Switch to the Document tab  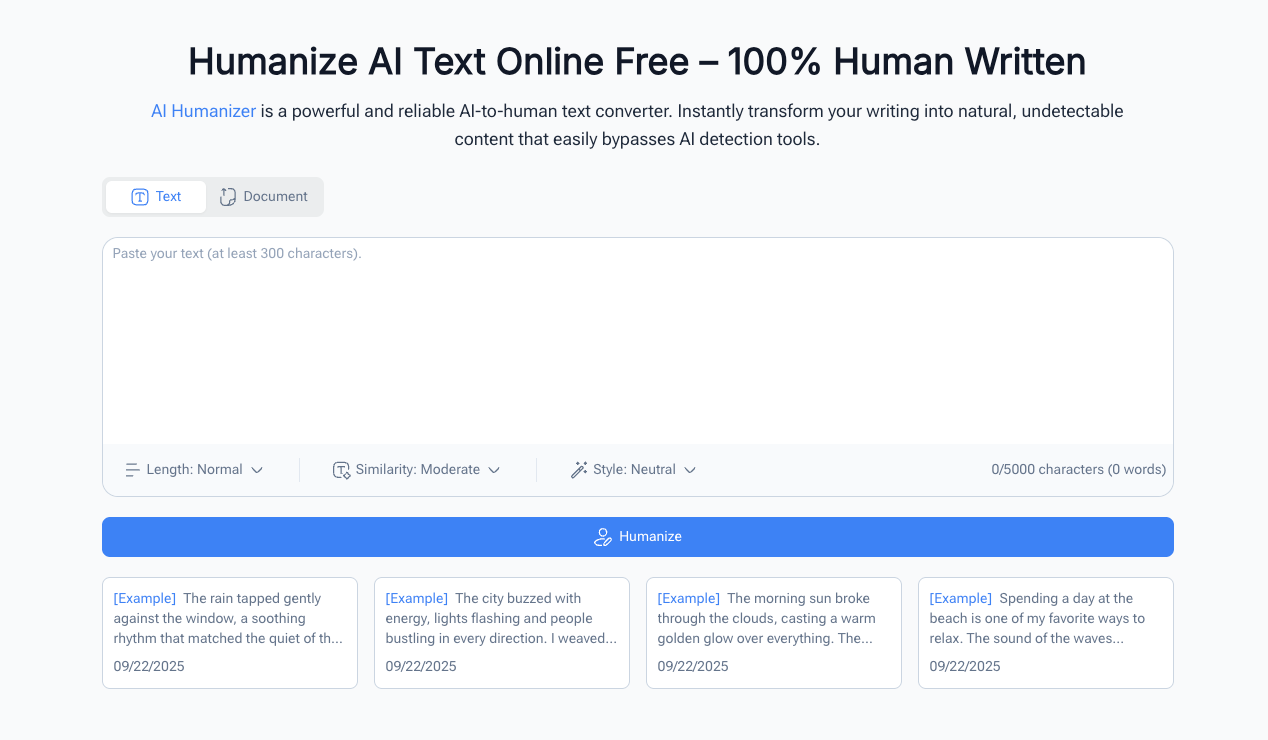click(264, 197)
